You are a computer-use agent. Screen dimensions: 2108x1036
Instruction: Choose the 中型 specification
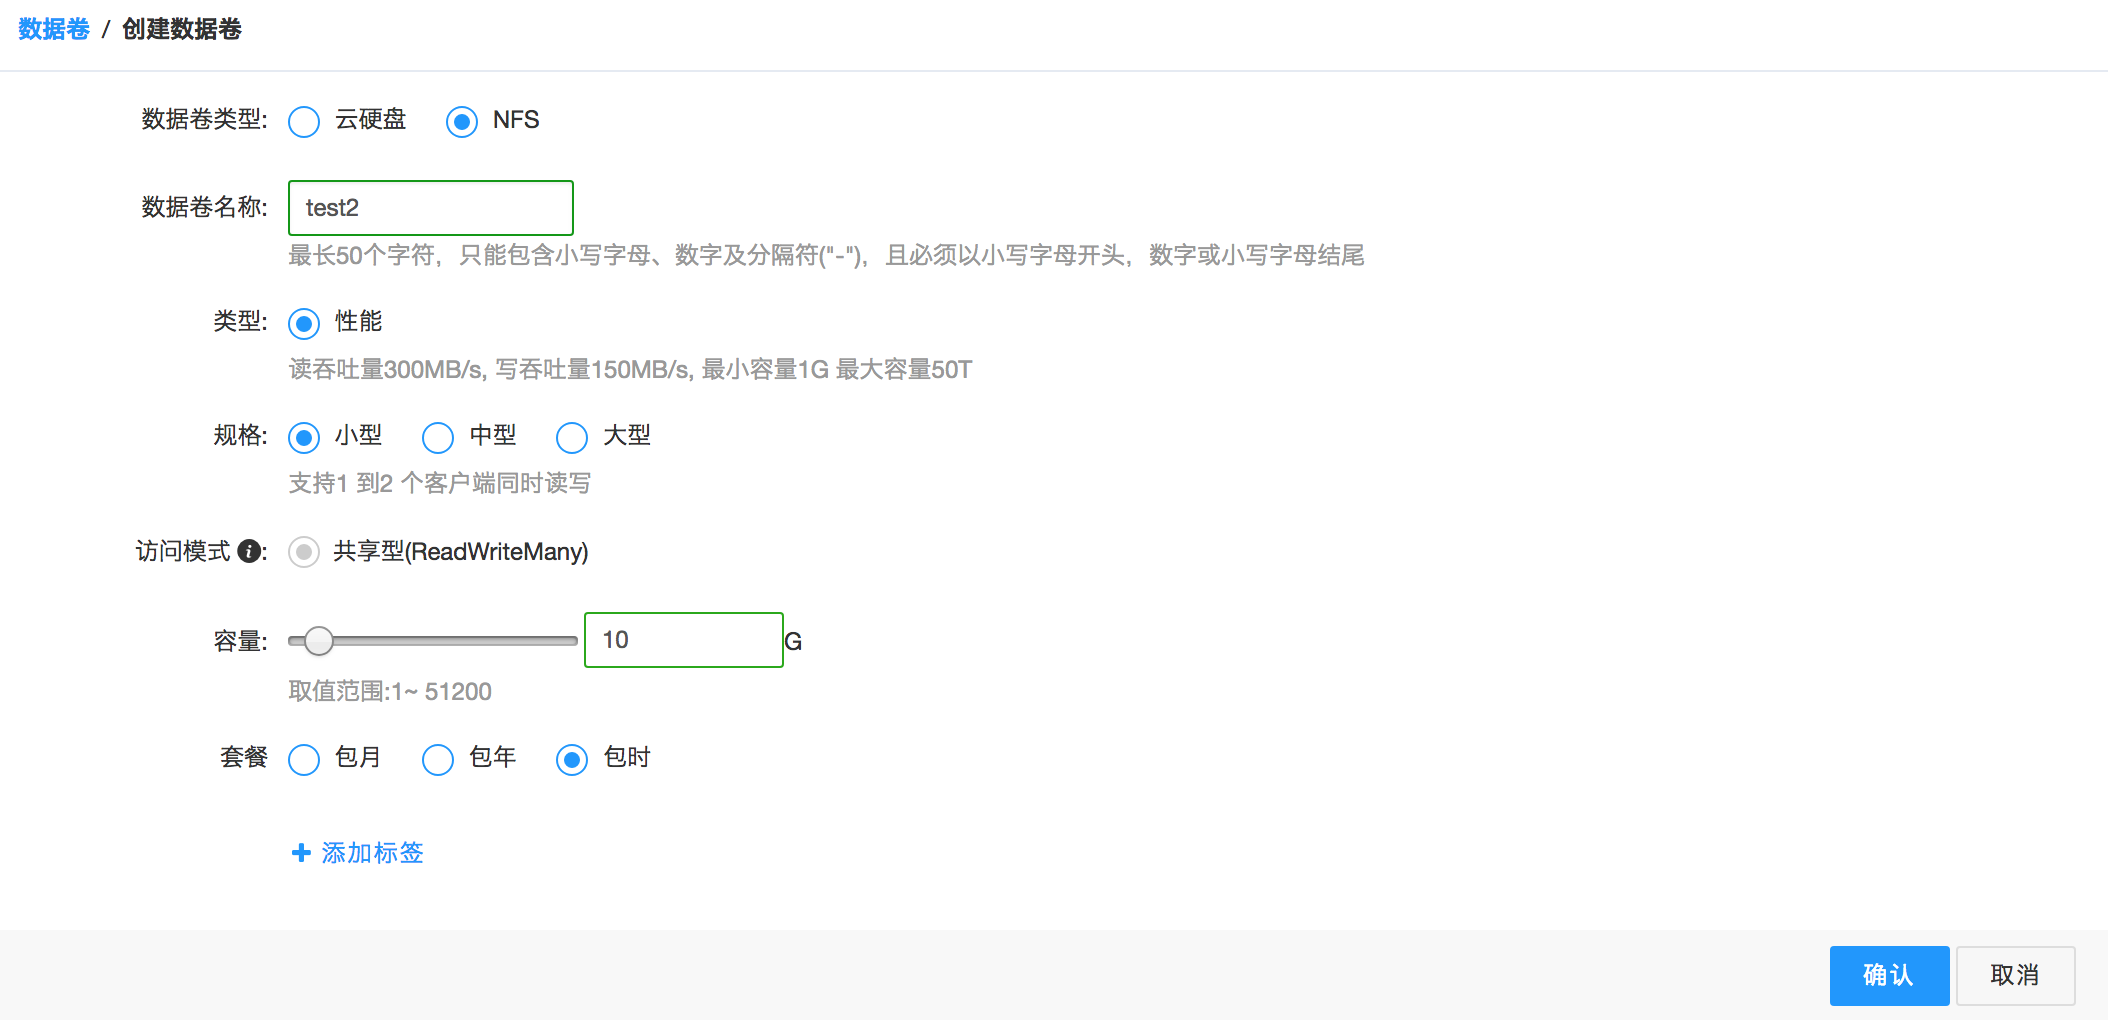coord(437,437)
